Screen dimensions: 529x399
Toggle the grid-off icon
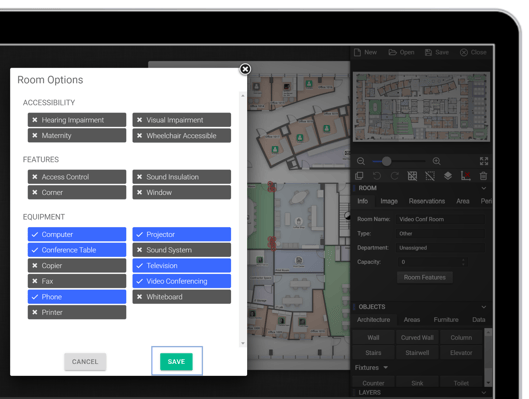[412, 176]
